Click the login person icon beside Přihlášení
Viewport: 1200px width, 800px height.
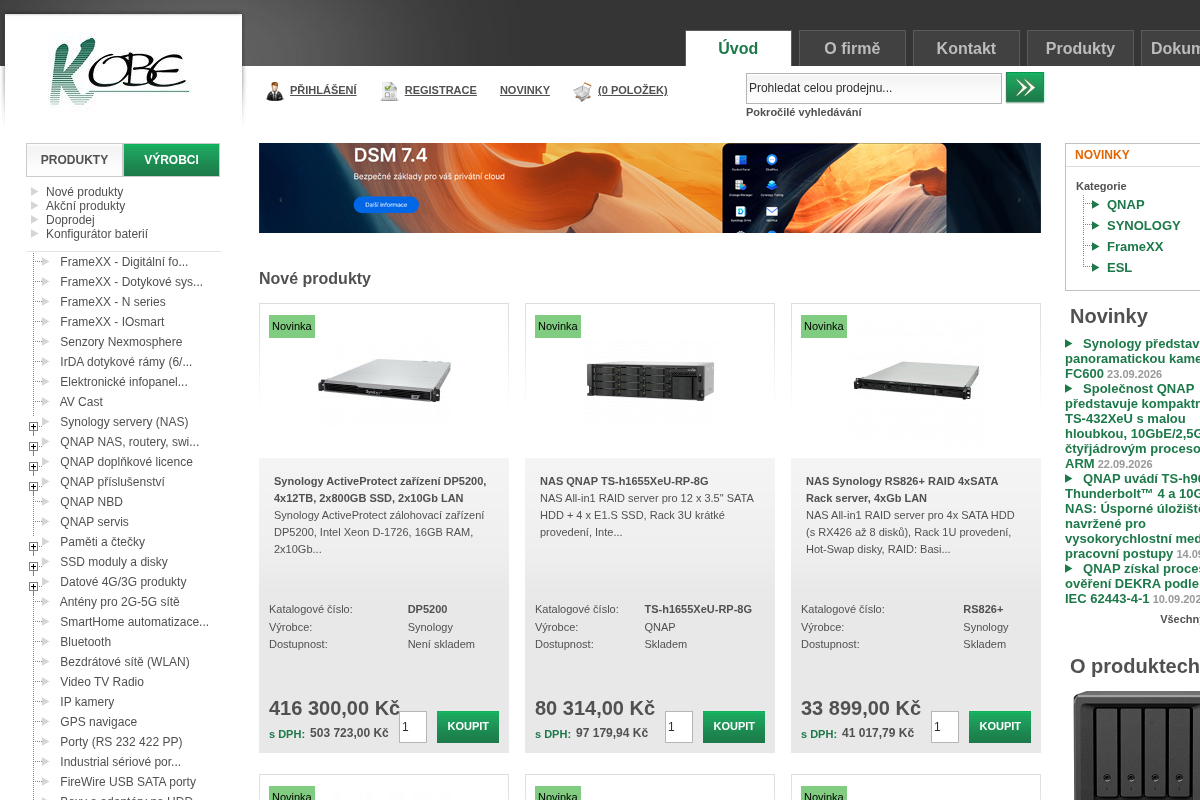coord(275,92)
